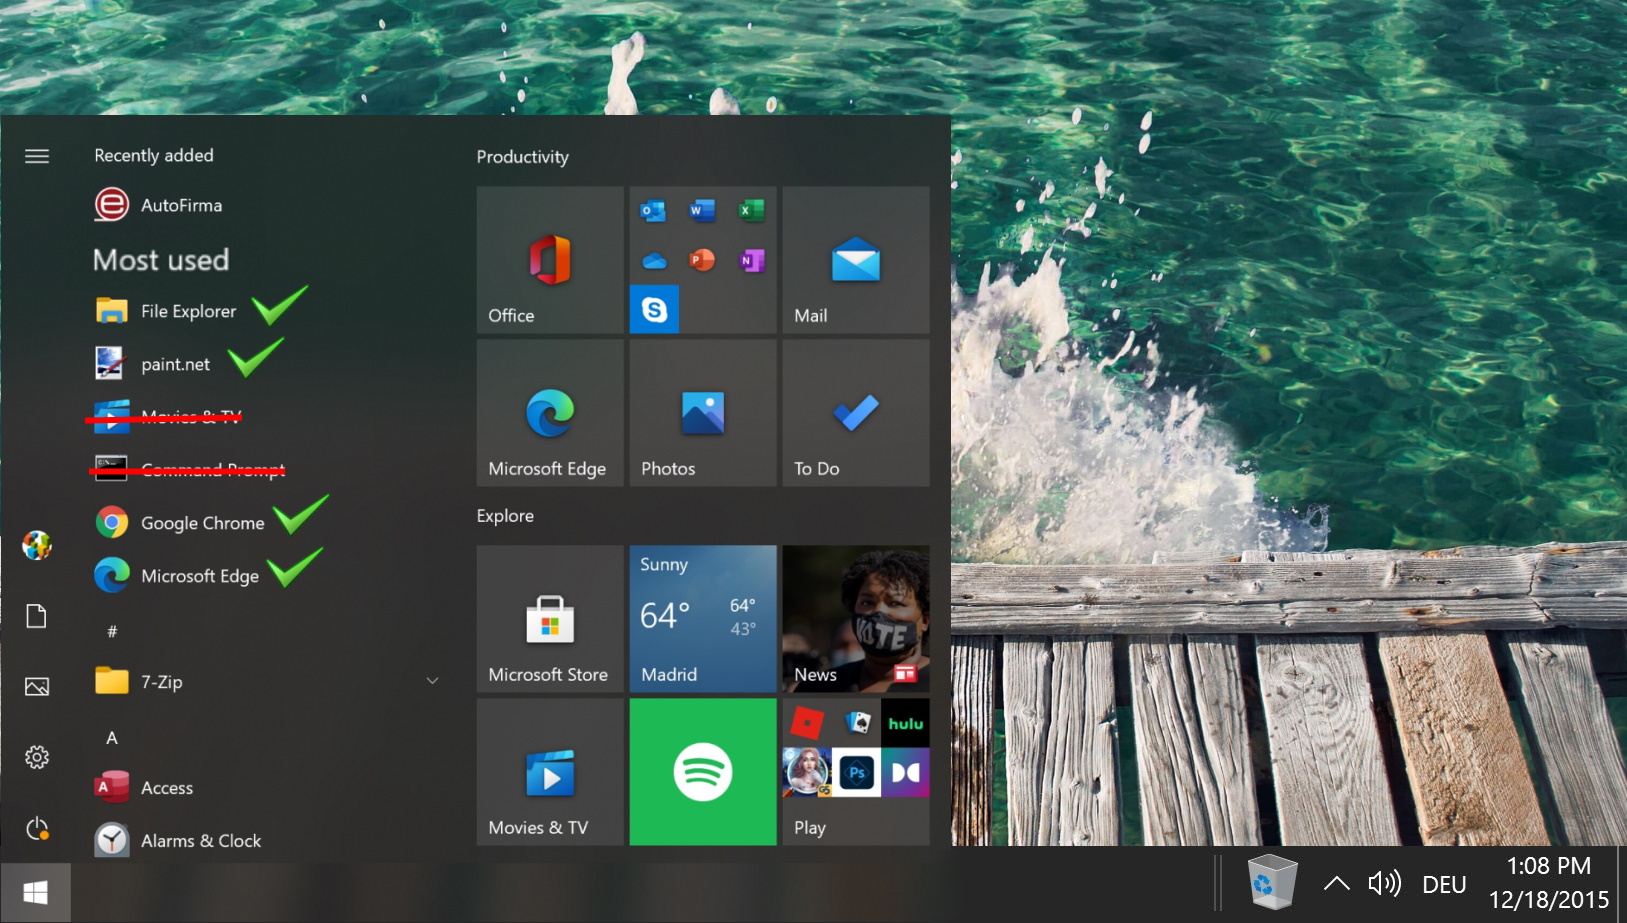Click the Recently added heading
This screenshot has width=1627, height=923.
[154, 155]
